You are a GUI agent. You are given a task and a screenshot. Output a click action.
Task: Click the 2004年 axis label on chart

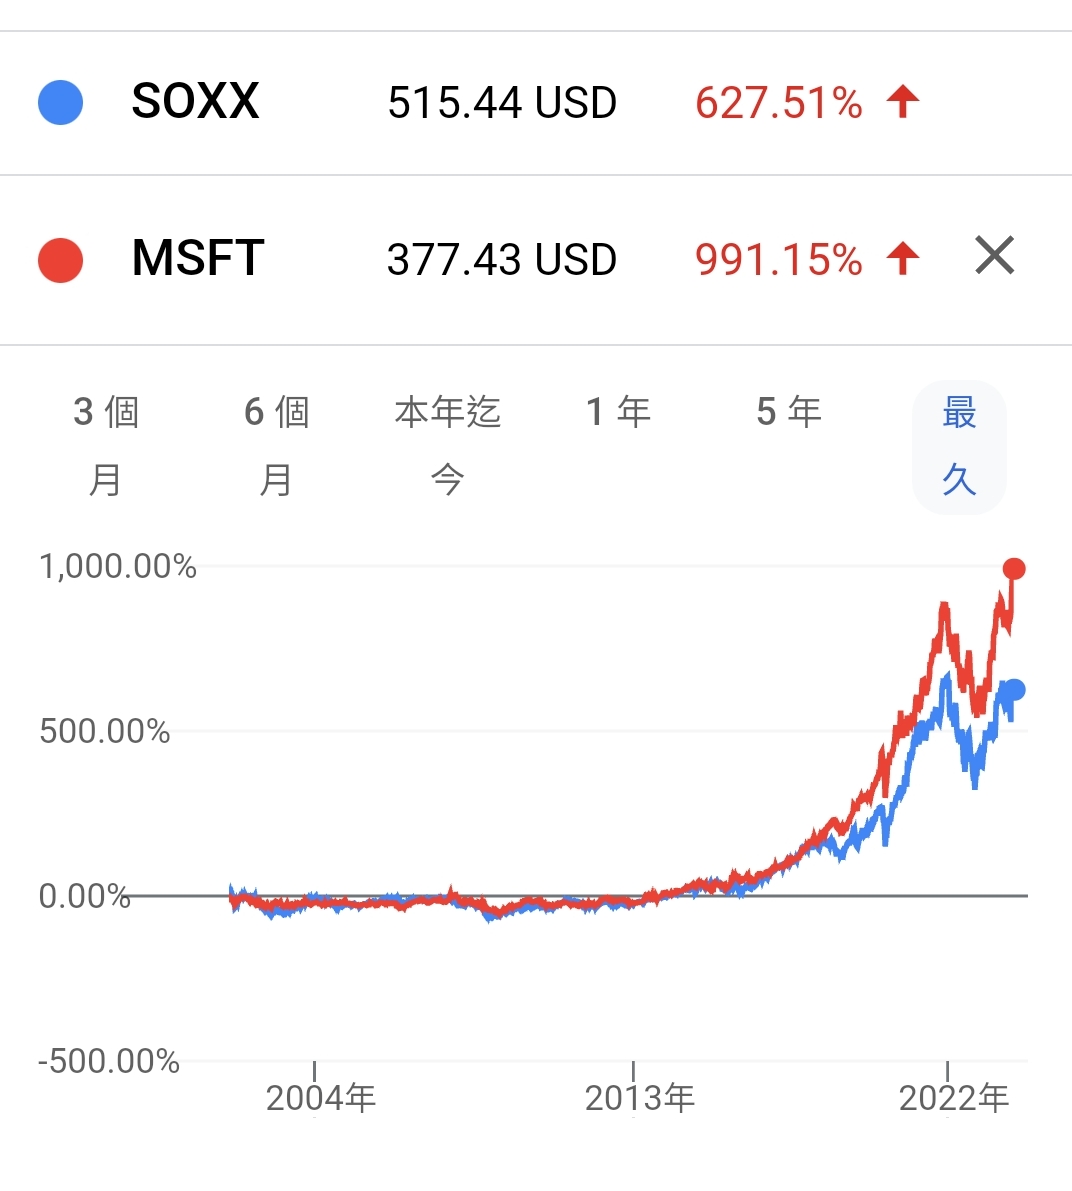click(x=320, y=1098)
